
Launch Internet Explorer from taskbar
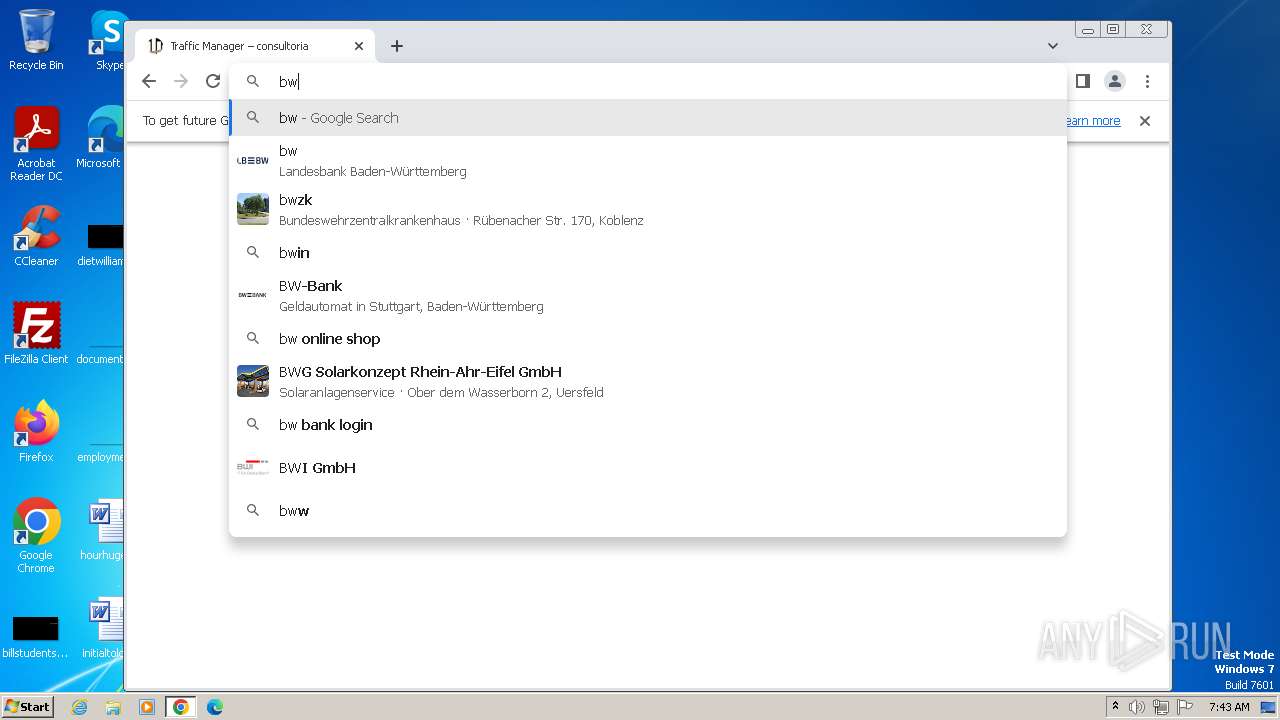[x=79, y=707]
